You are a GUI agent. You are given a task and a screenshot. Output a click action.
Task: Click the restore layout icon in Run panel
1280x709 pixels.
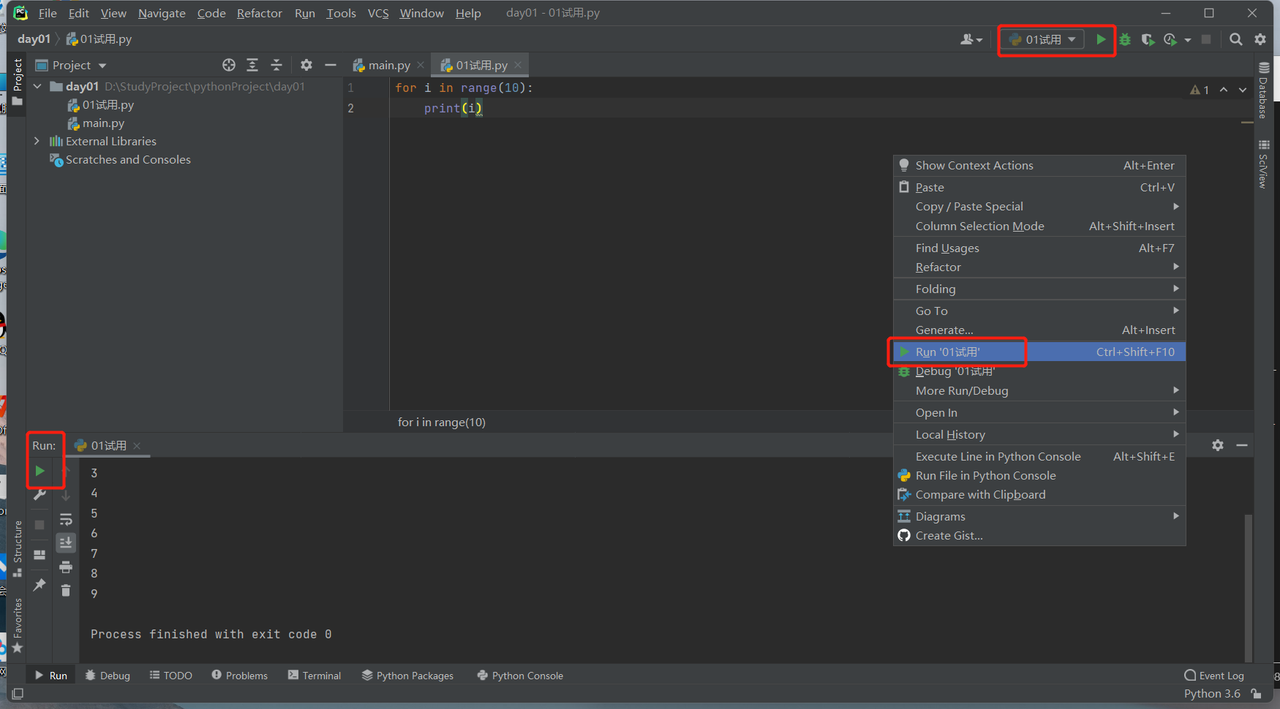tap(39, 555)
